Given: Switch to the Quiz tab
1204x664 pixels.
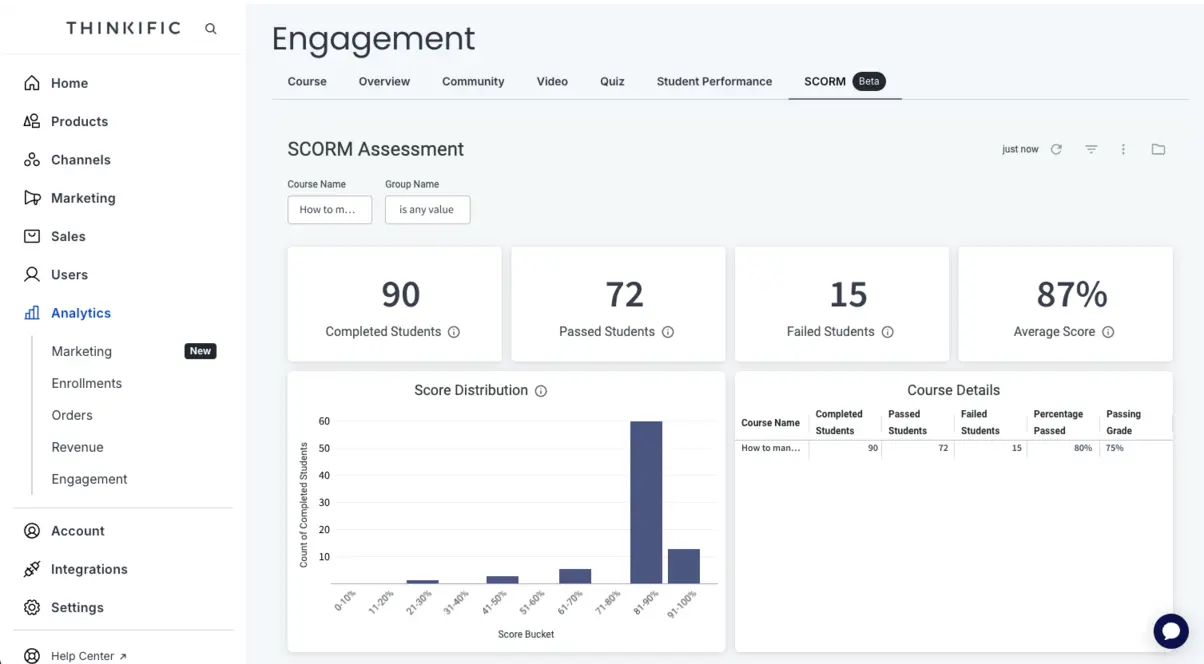Looking at the screenshot, I should click(x=612, y=82).
